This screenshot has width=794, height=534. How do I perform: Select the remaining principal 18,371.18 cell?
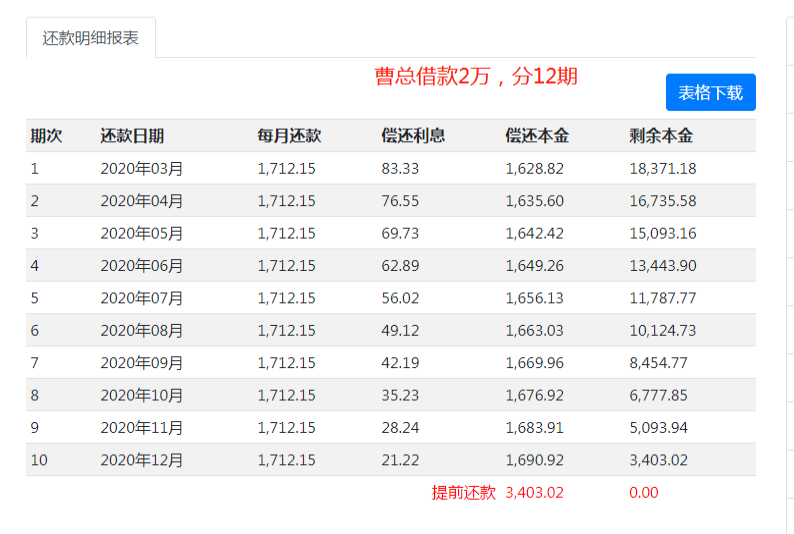click(663, 169)
